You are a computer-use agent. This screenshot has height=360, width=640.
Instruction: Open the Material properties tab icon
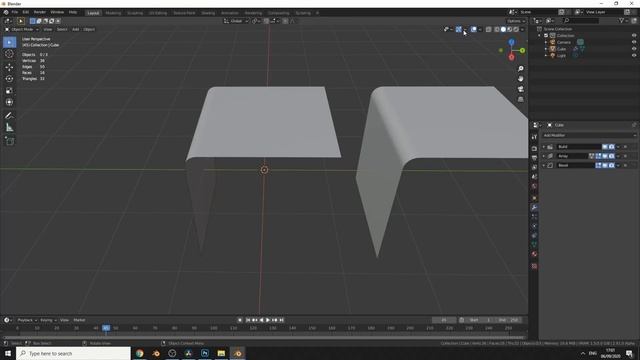click(x=534, y=254)
